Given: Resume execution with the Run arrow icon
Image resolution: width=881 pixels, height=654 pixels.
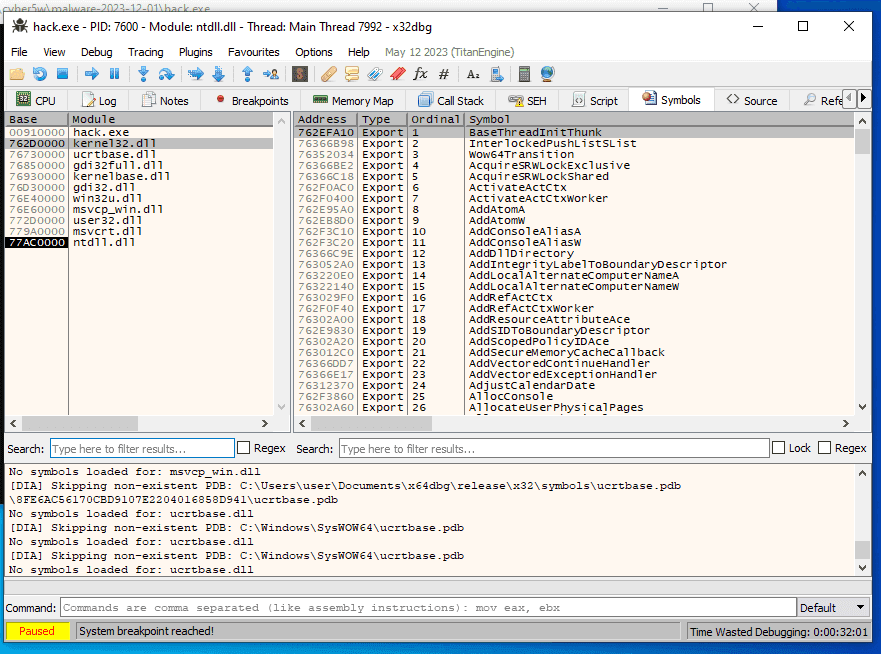Looking at the screenshot, I should (x=90, y=74).
